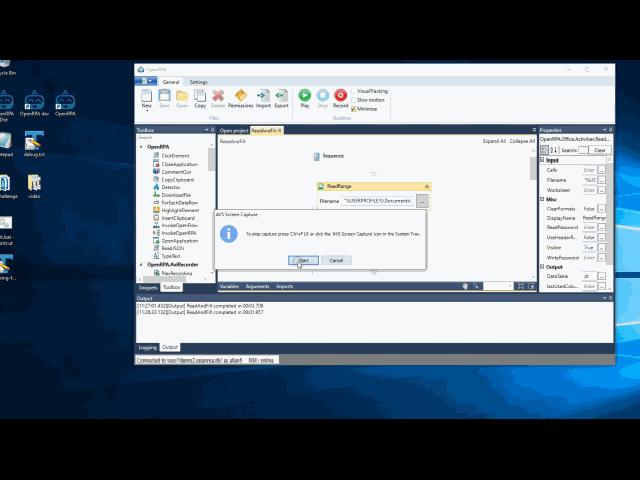The height and width of the screenshot is (480, 640).
Task: Select DownloadFile activity in Toolbox
Action: tap(176, 195)
